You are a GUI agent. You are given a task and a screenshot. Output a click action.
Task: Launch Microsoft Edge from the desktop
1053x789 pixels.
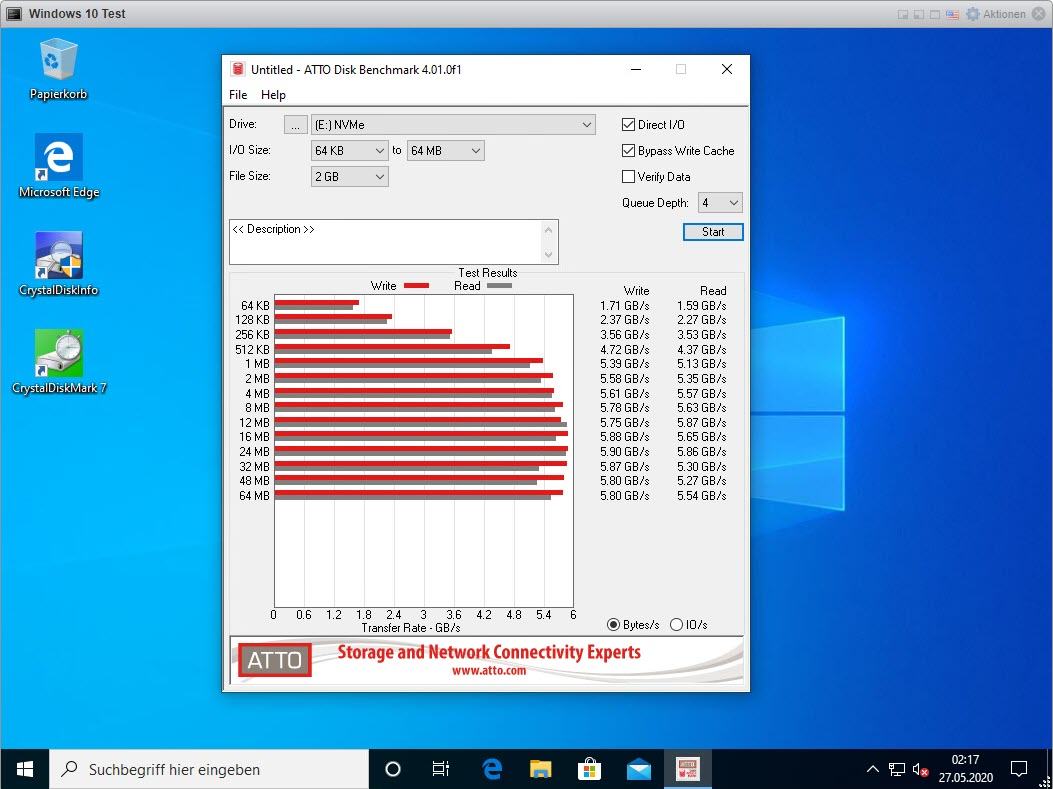point(58,167)
